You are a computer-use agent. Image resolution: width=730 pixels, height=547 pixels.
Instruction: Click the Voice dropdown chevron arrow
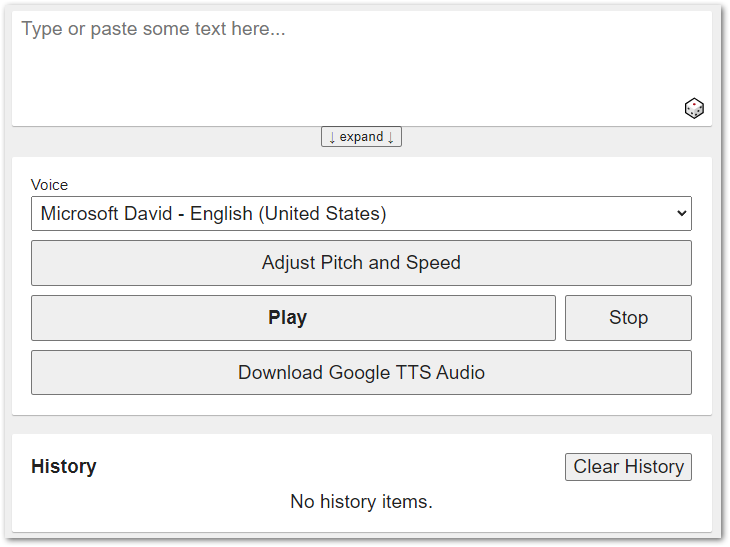coord(682,213)
